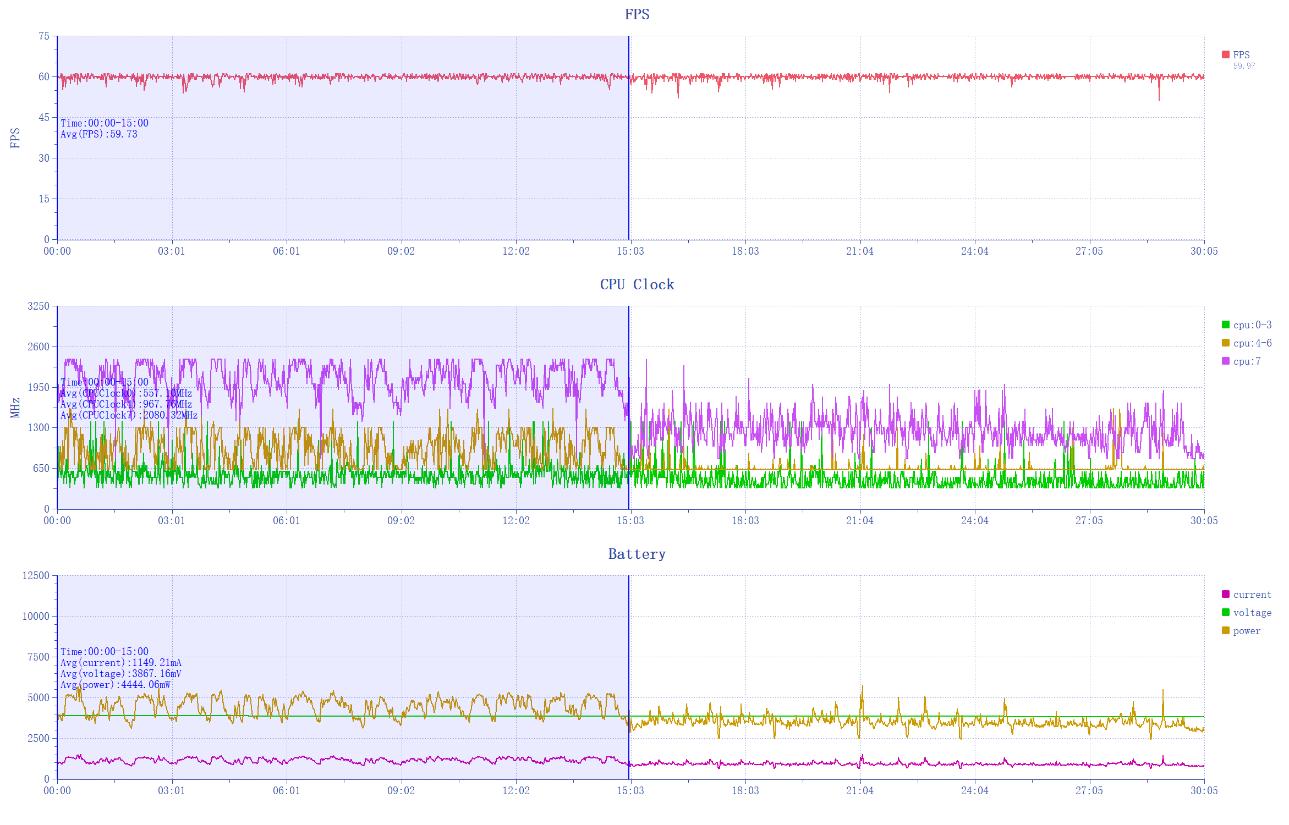Select the 'cpu:7' legend label
Viewport: 1289px width, 825px height.
coord(1247,361)
